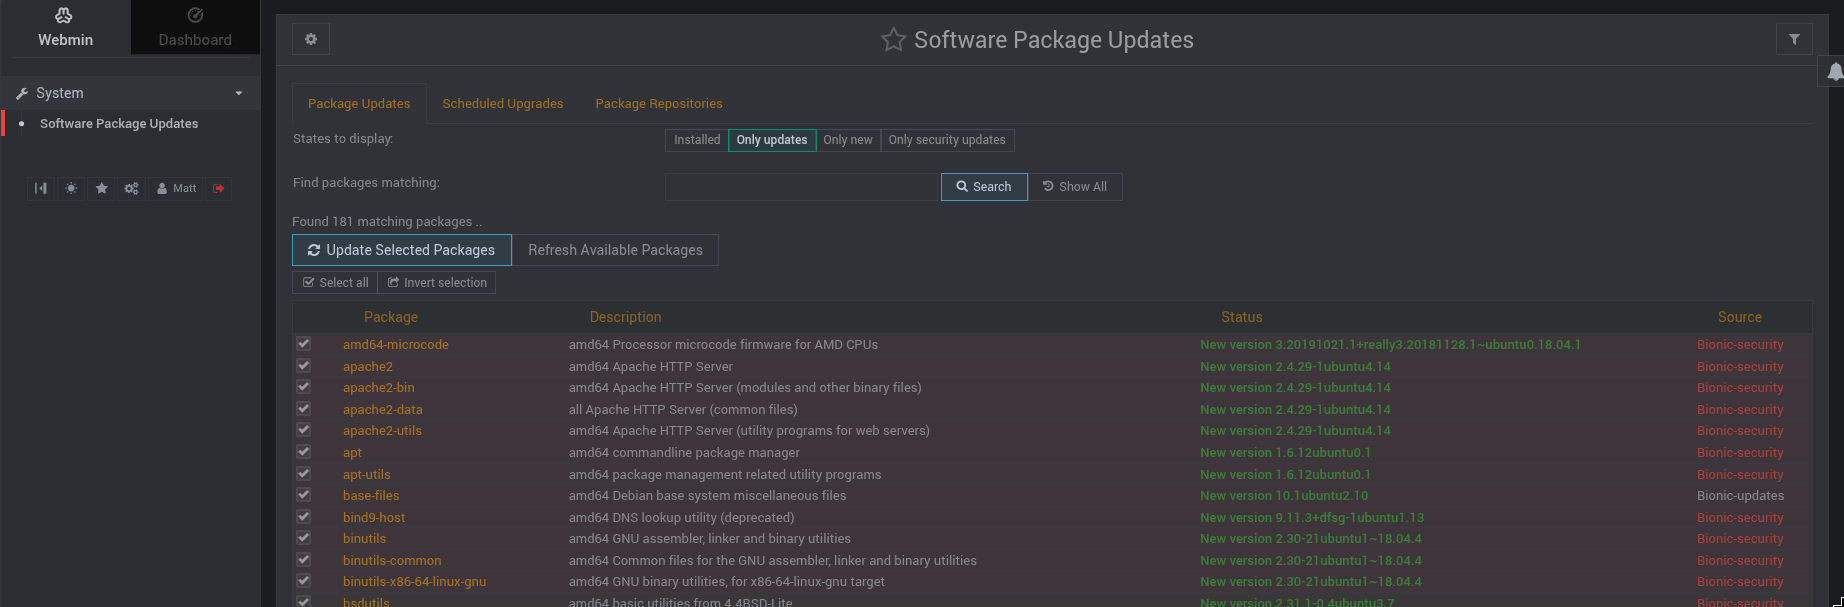Switch to the Dashboard tab
This screenshot has width=1844, height=607.
(x=195, y=27)
